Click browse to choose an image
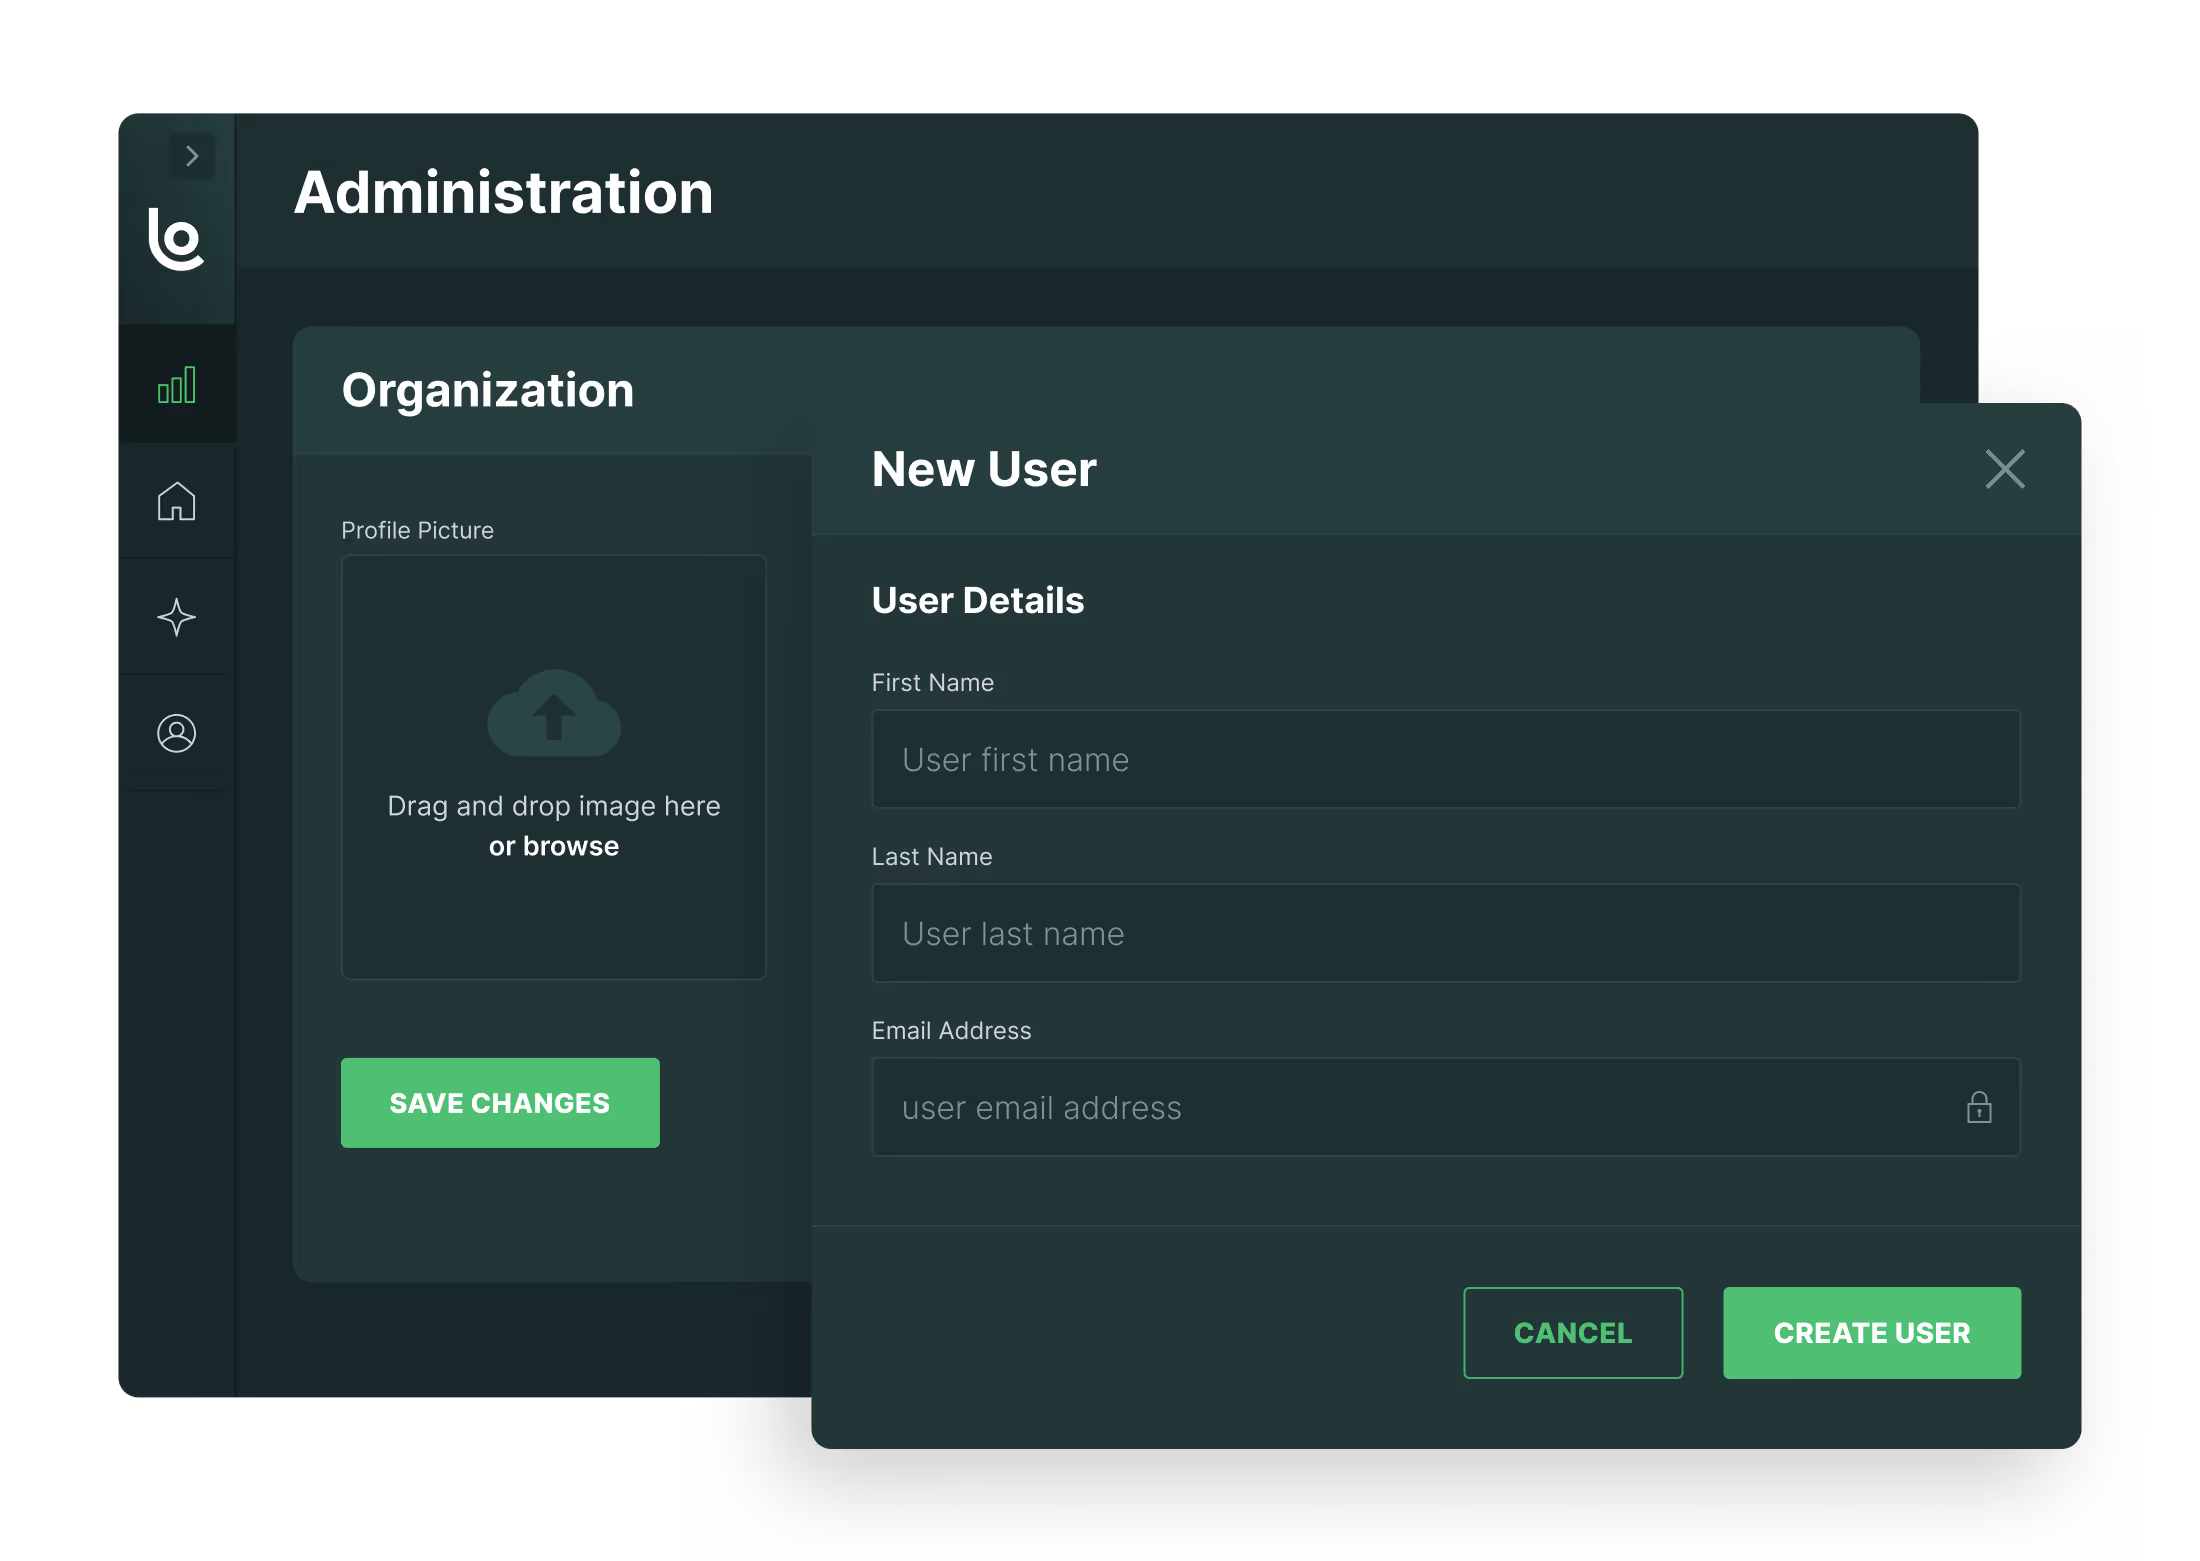 point(553,845)
